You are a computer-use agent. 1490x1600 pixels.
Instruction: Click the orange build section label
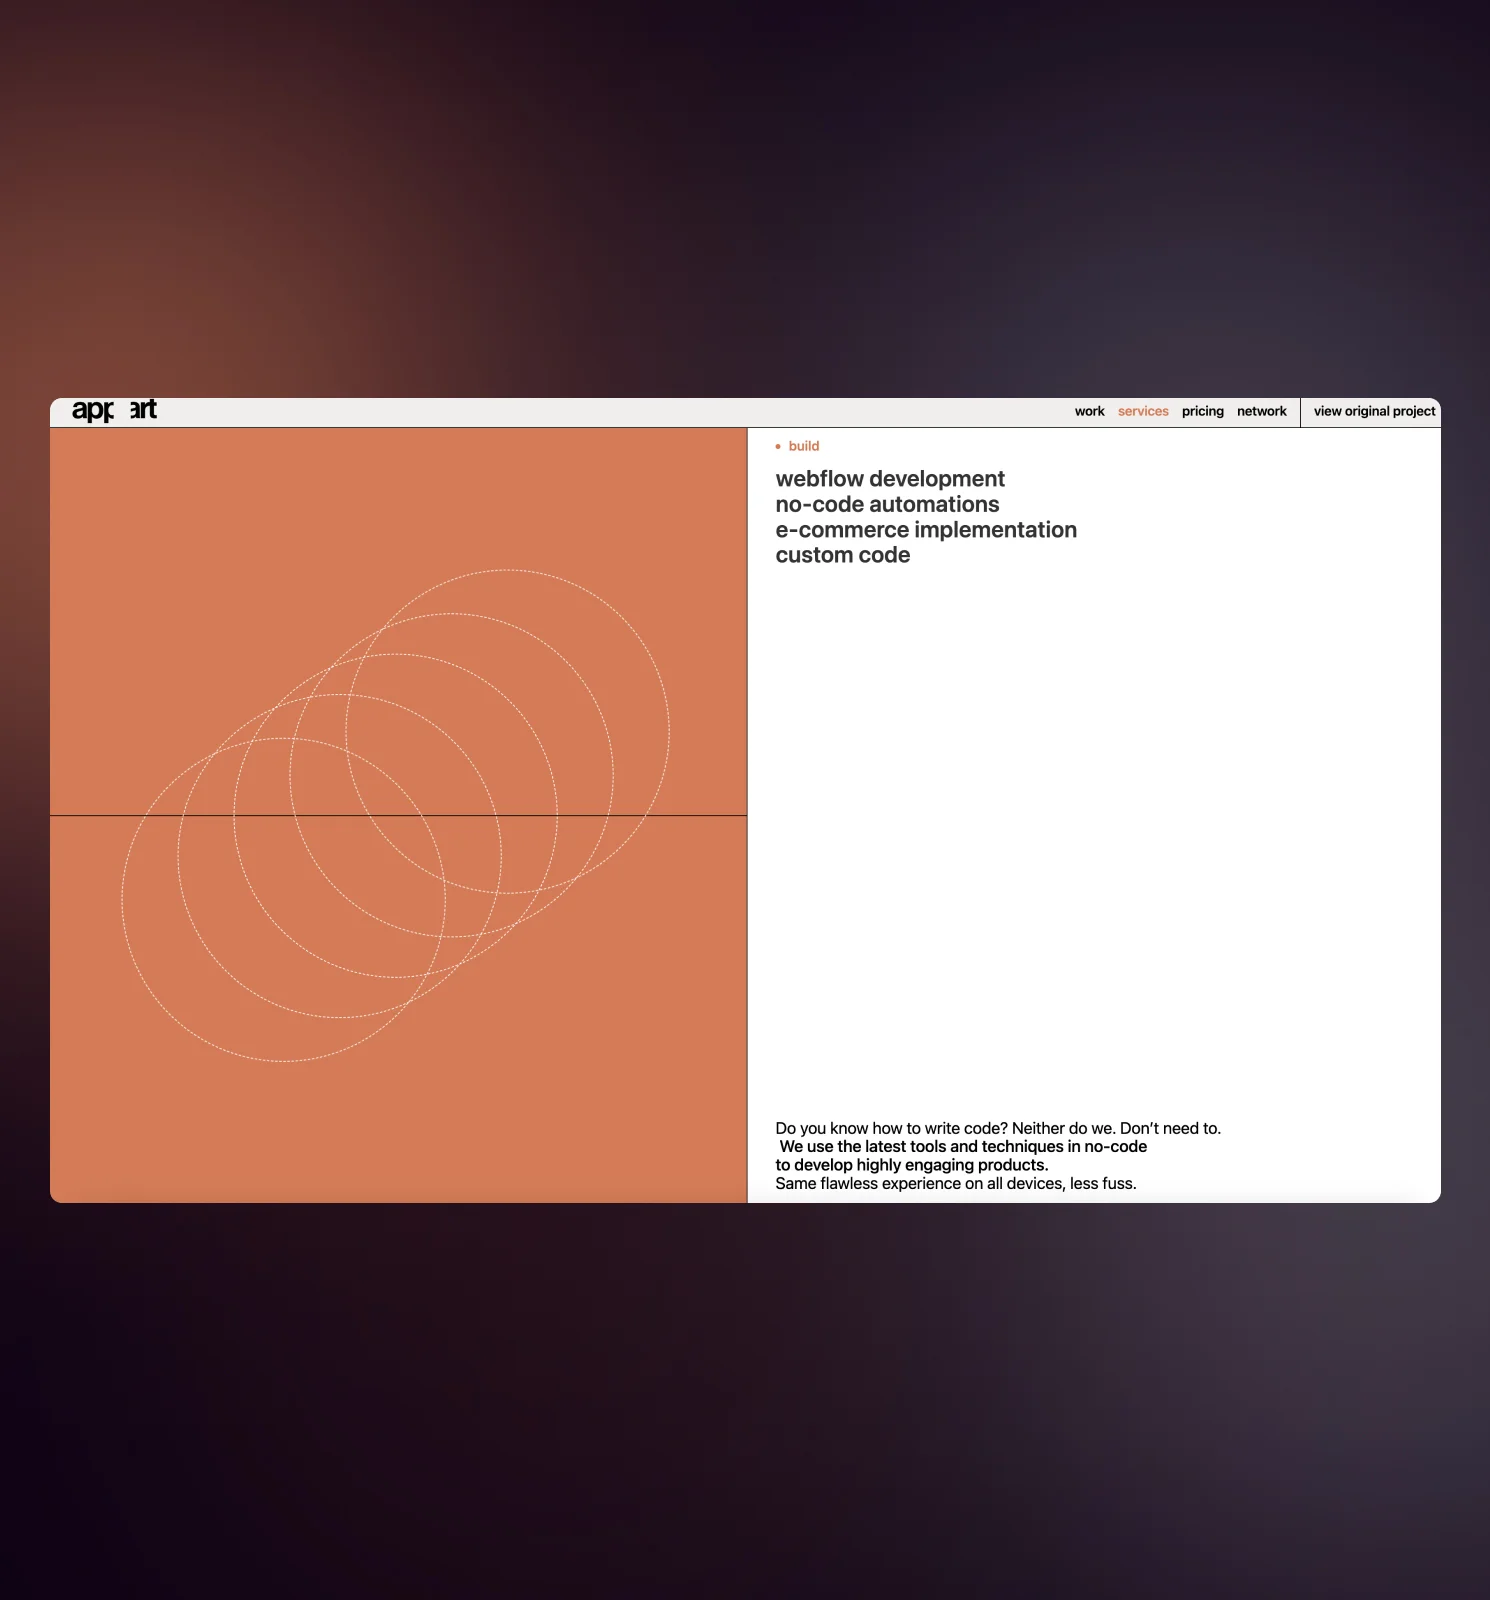[x=803, y=446]
